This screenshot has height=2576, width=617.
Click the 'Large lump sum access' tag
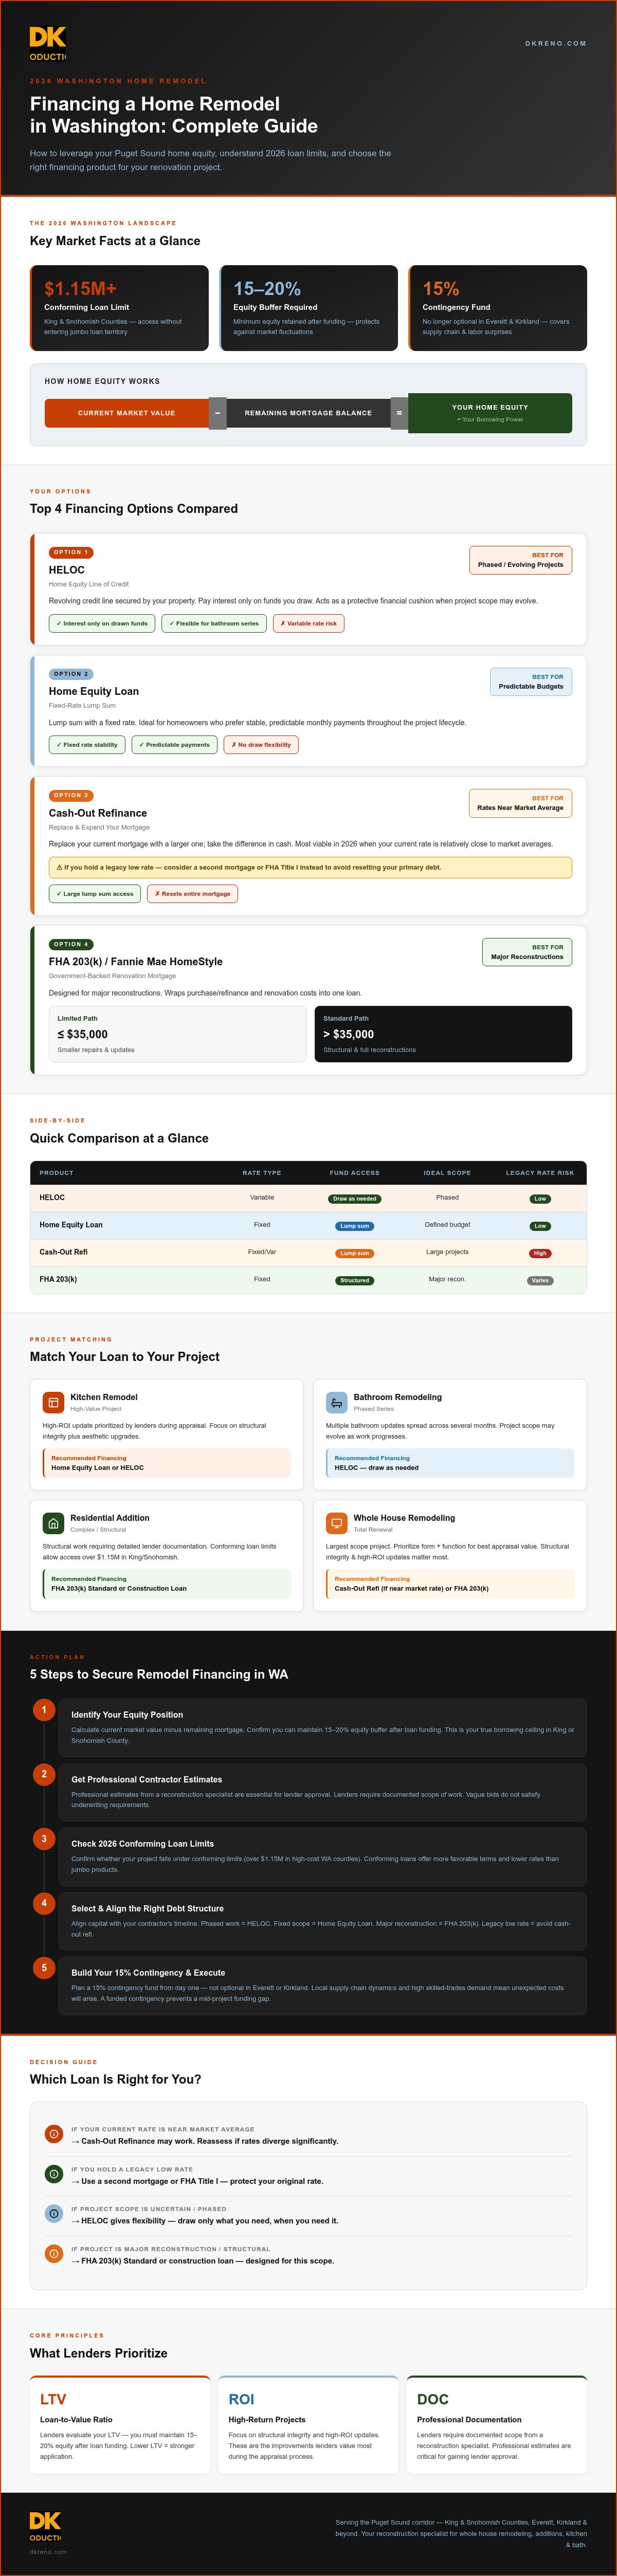pyautogui.click(x=95, y=894)
